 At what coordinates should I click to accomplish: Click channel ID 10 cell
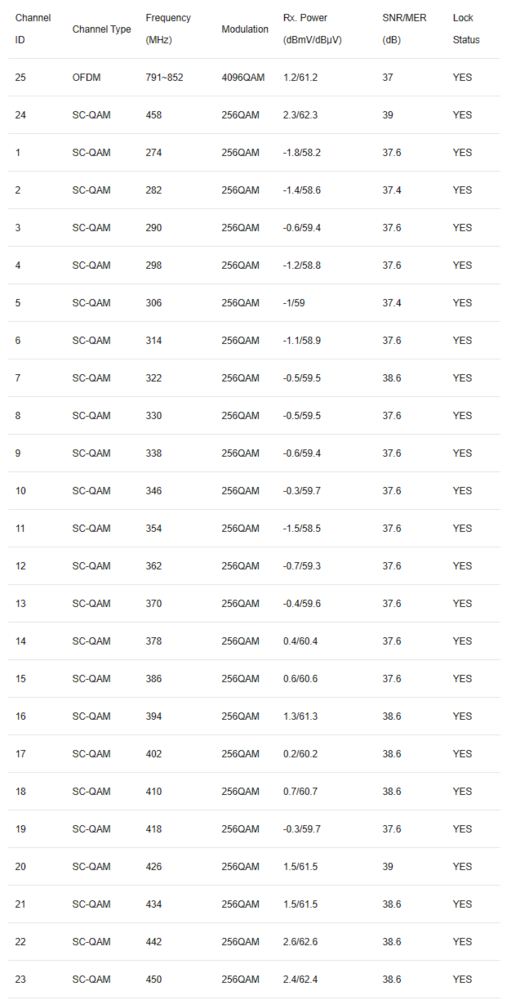(20, 491)
